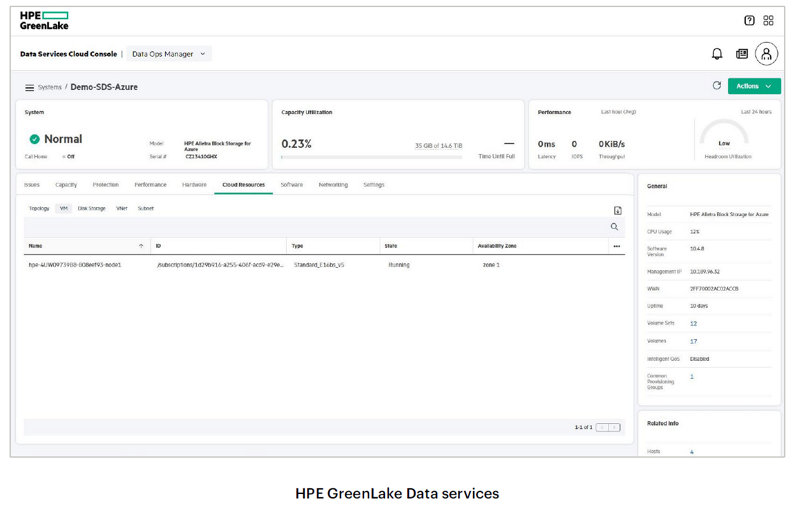Open the column options ellipsis
This screenshot has width=800, height=506.
tap(617, 246)
